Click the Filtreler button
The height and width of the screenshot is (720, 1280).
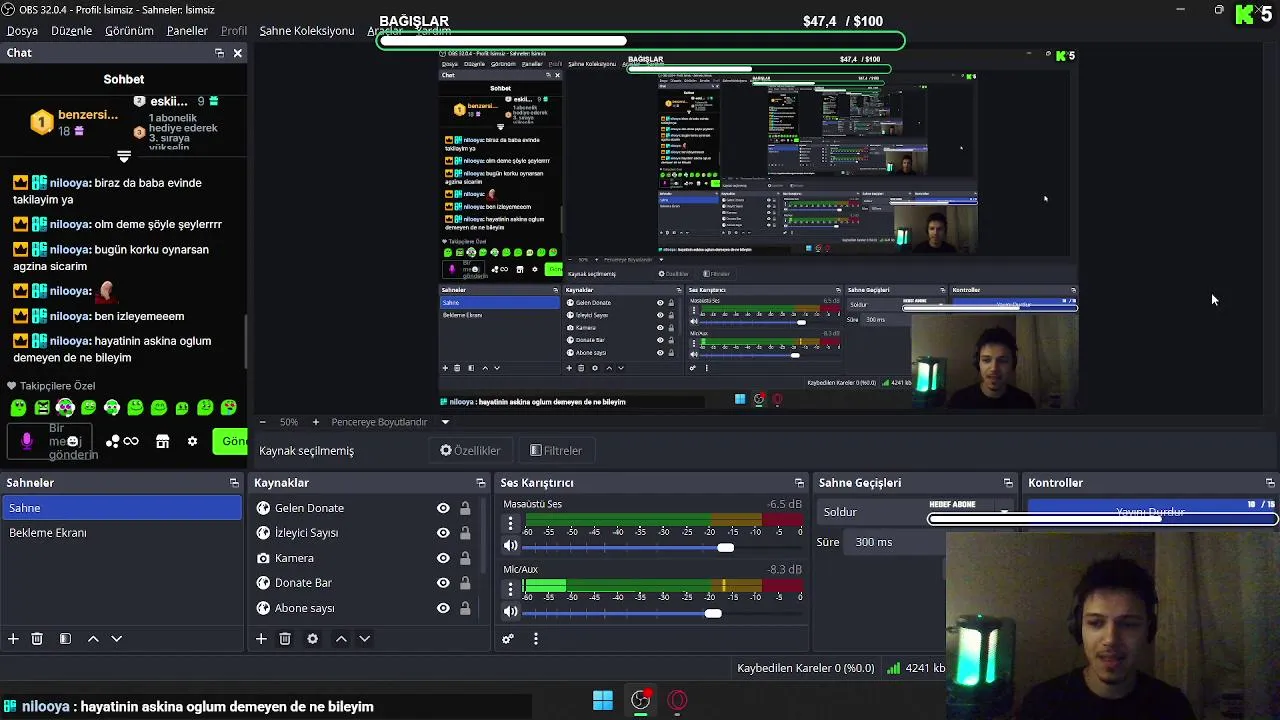coord(555,451)
